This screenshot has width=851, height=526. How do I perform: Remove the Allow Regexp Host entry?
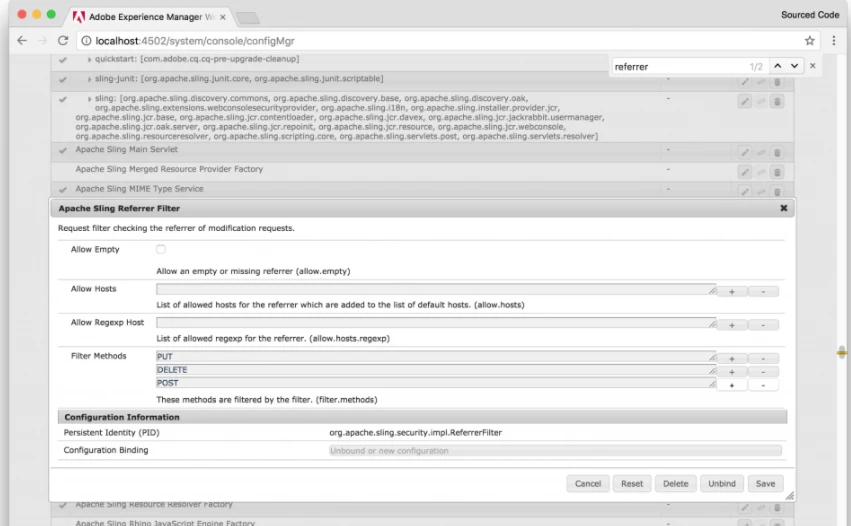pos(763,325)
